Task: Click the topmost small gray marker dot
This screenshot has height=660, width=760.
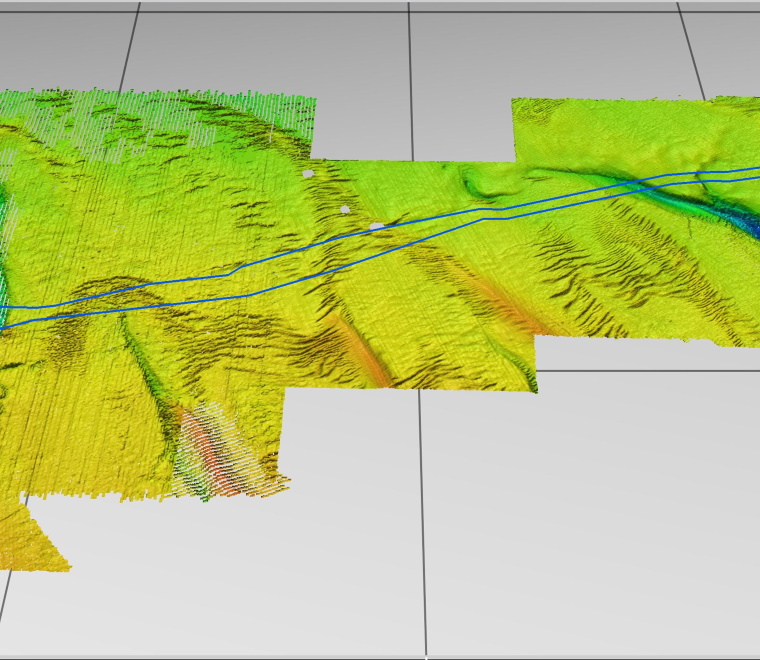Action: pos(308,174)
